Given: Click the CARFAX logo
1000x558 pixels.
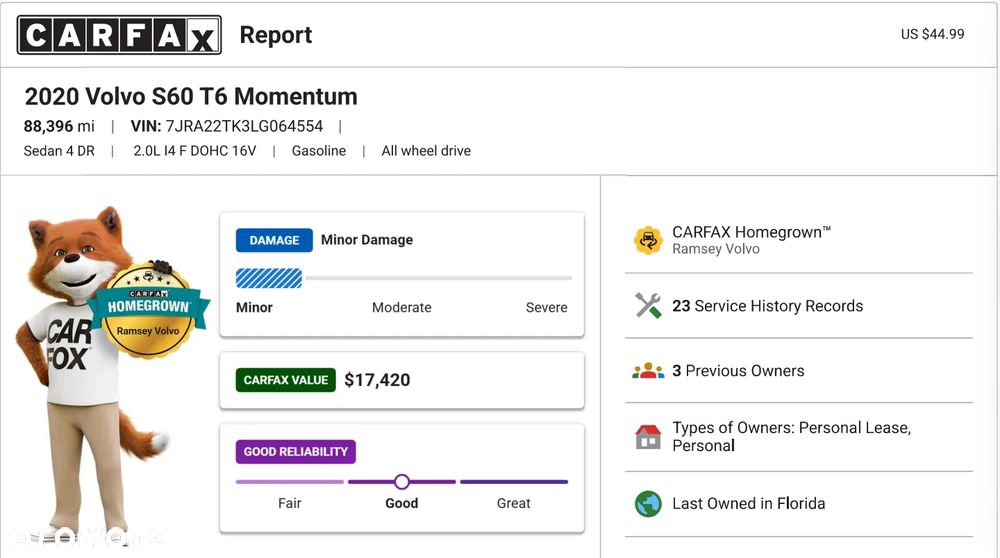Looking at the screenshot, I should [119, 35].
